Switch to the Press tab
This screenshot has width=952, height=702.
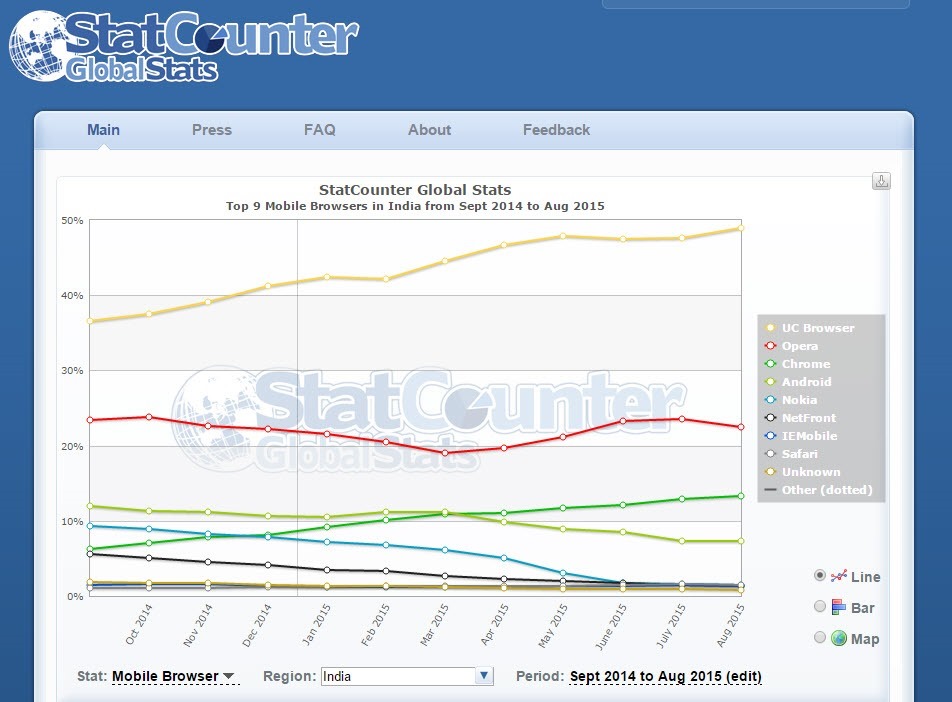tap(212, 130)
